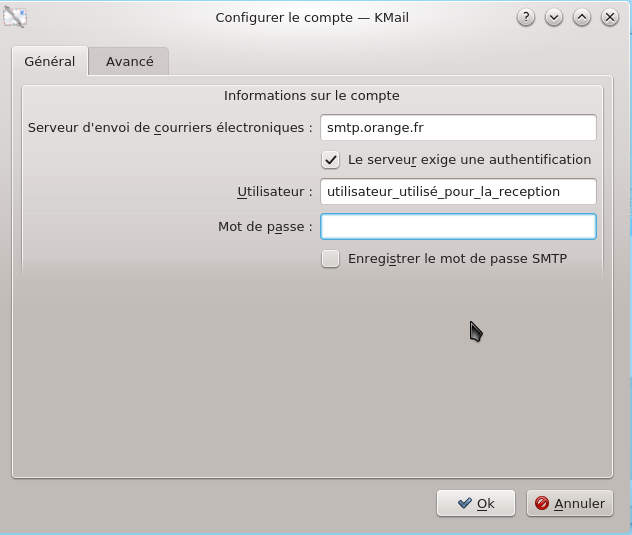This screenshot has width=632, height=535.
Task: Enable Enregistrer le mot de passe SMTP checkbox
Action: pyautogui.click(x=330, y=258)
